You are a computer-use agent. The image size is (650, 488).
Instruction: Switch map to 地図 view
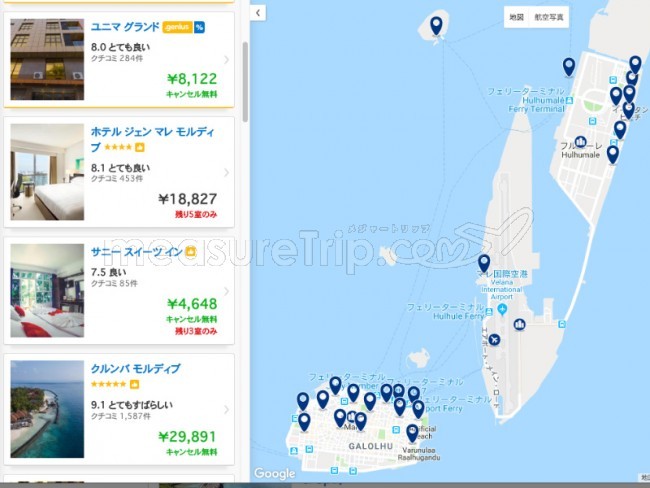517,17
